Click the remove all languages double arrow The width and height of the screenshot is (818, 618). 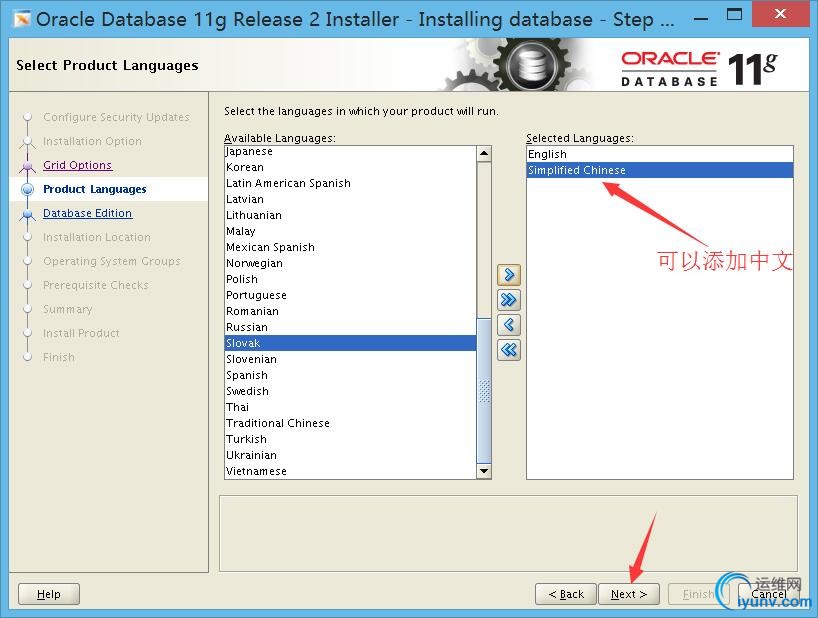(509, 349)
